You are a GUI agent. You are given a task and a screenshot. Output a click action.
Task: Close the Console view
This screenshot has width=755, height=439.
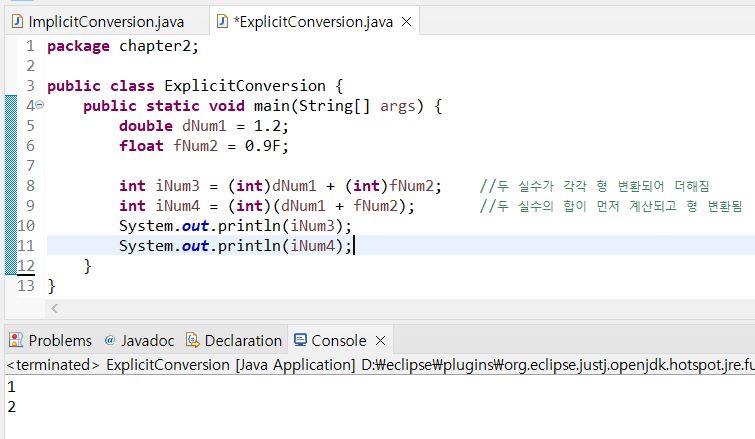tap(380, 340)
